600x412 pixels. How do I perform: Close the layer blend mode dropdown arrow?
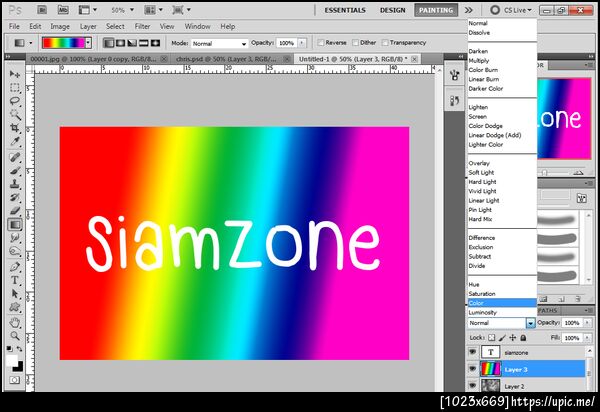point(530,323)
